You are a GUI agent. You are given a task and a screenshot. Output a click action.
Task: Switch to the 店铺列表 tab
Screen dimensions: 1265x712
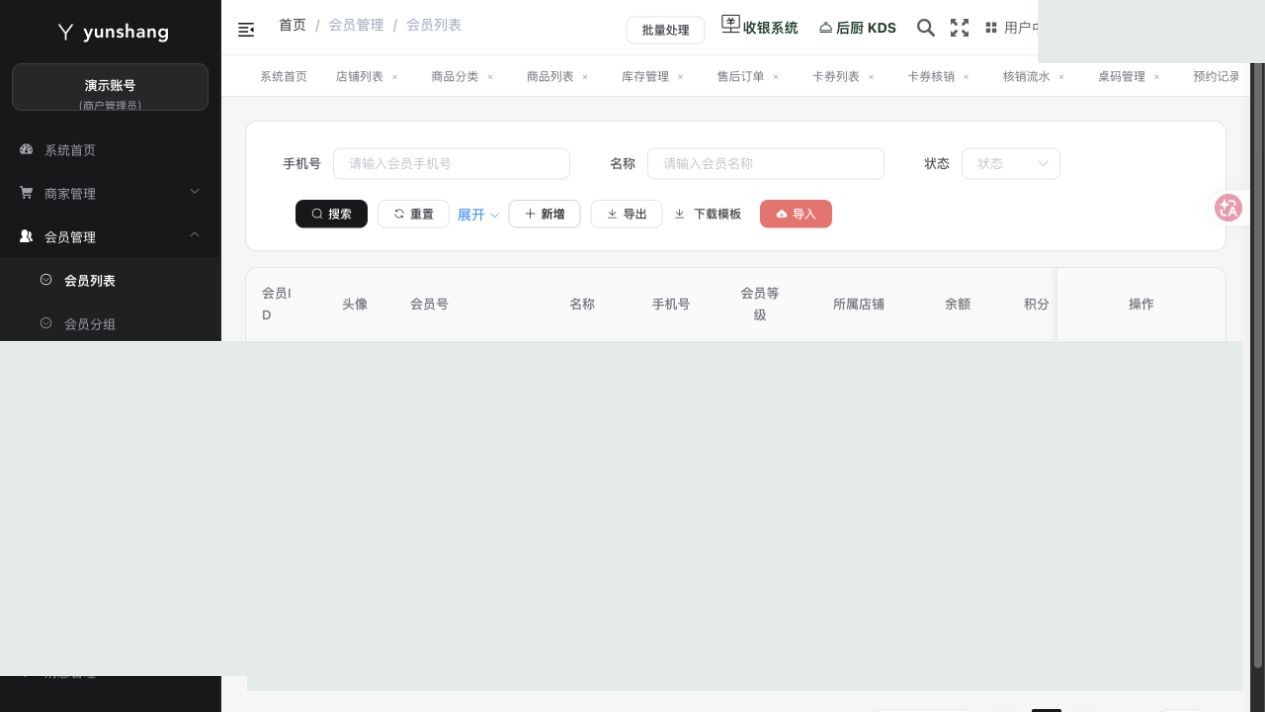[360, 77]
